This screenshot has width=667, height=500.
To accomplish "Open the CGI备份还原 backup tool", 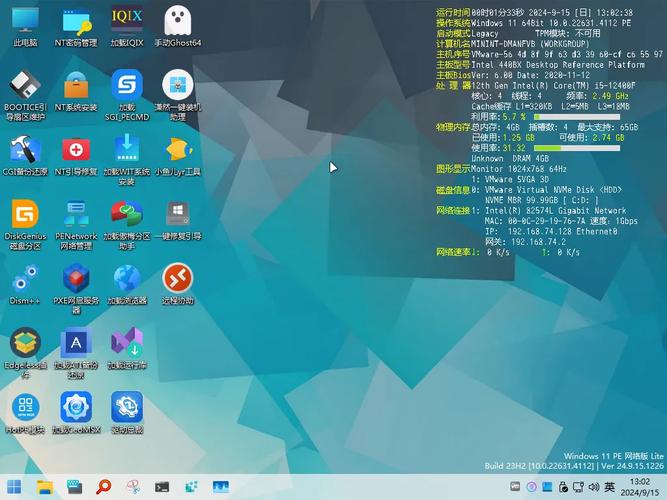I will (25, 150).
